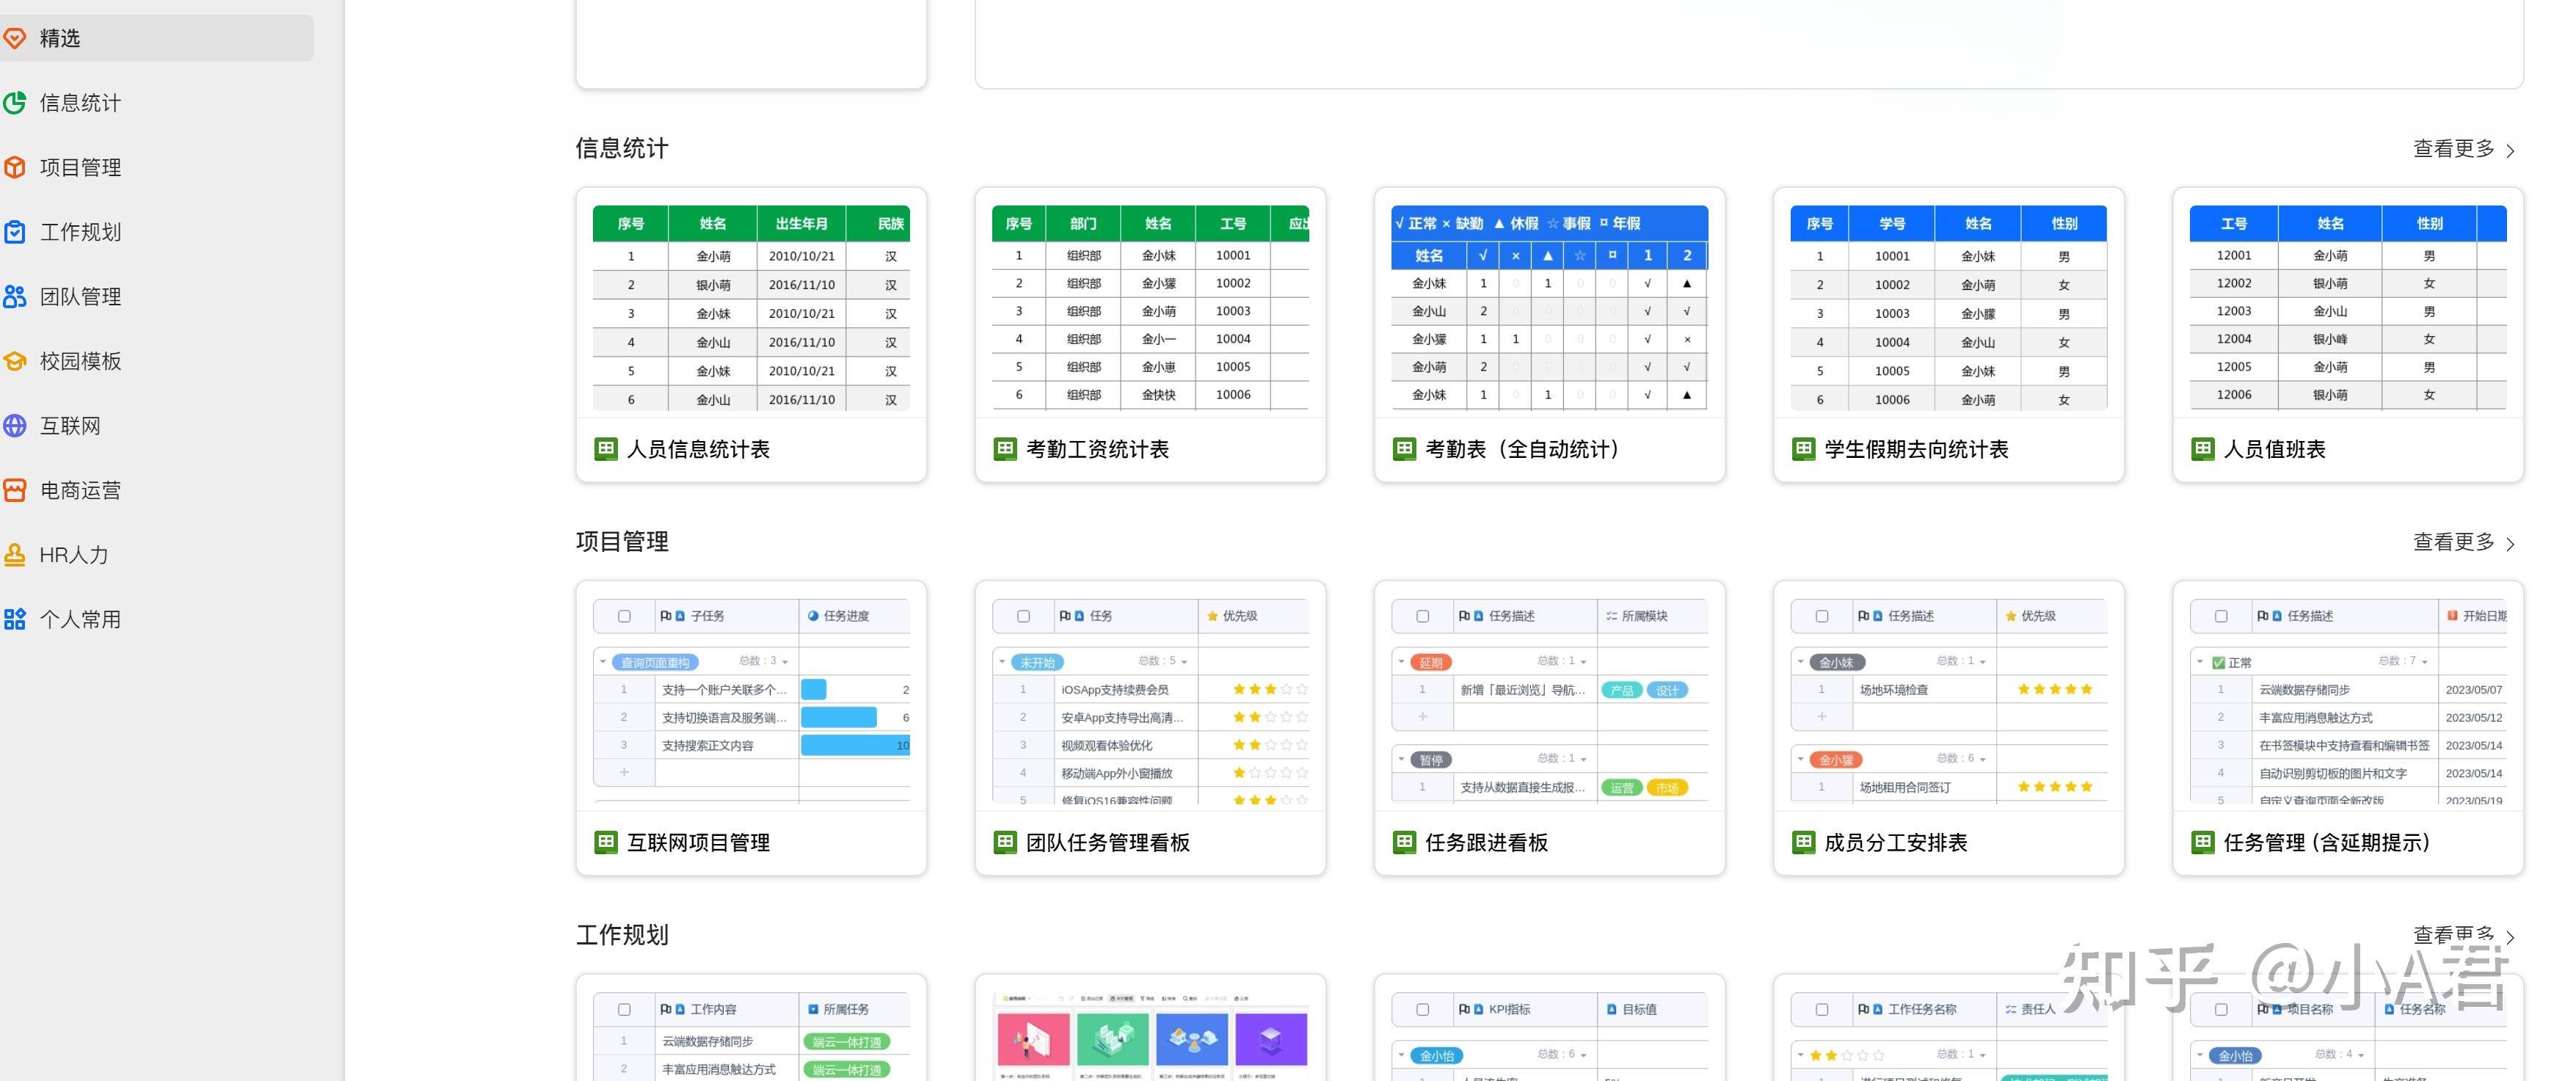
Task: Click progress bar for 支持搜索正文内容 row
Action: [x=855, y=745]
